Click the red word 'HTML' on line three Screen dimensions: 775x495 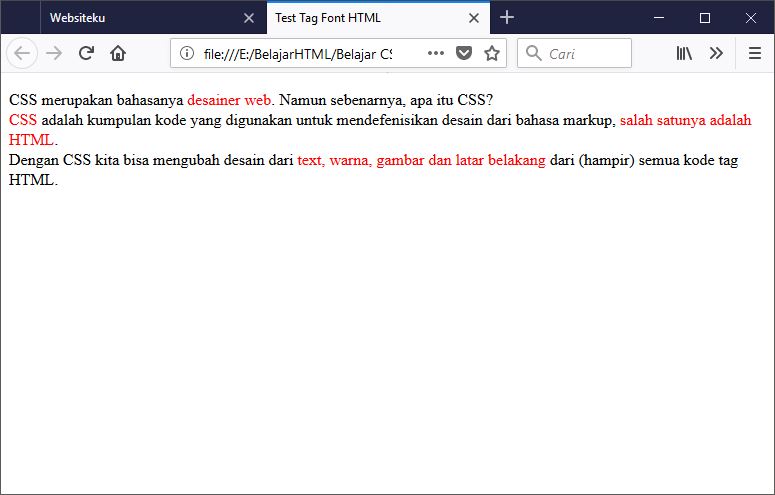pos(31,140)
